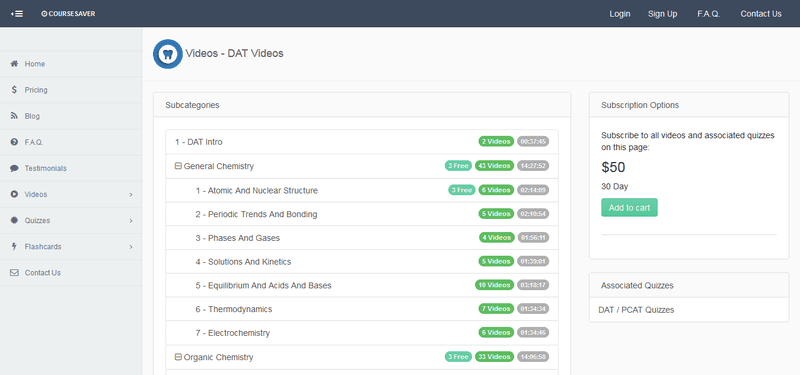
Task: Click the 7 Videos badge on Thermodynamics row
Action: click(x=496, y=309)
